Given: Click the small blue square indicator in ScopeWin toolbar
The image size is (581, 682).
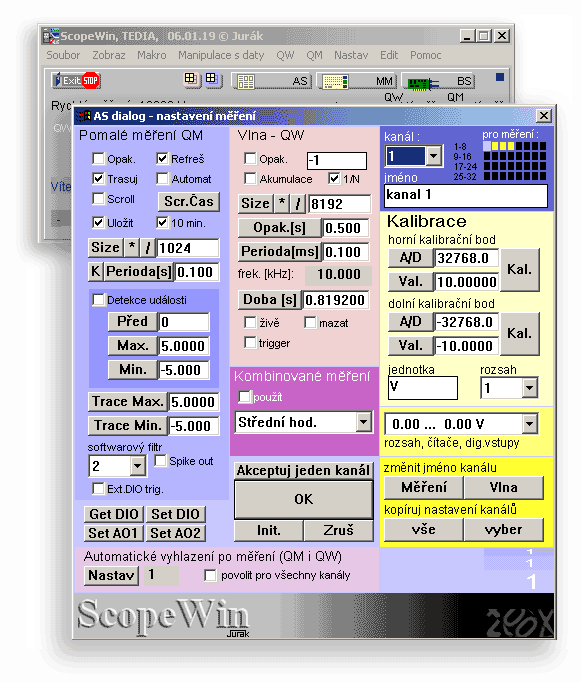Looking at the screenshot, I should pyautogui.click(x=500, y=77).
